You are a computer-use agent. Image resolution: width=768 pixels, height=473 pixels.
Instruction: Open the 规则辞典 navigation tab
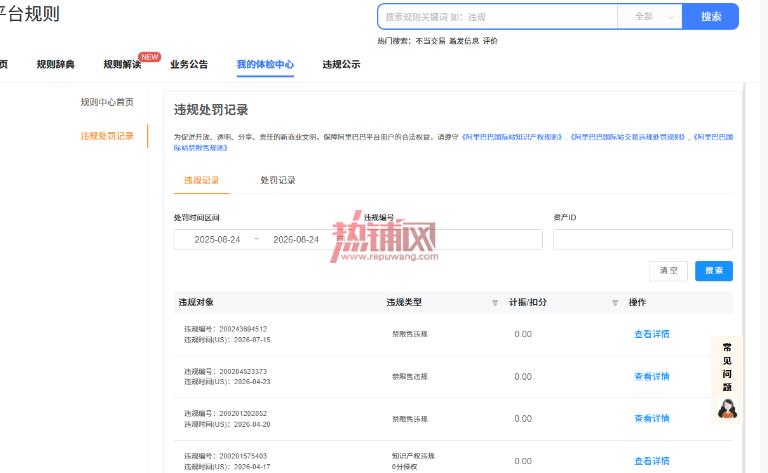[x=55, y=64]
